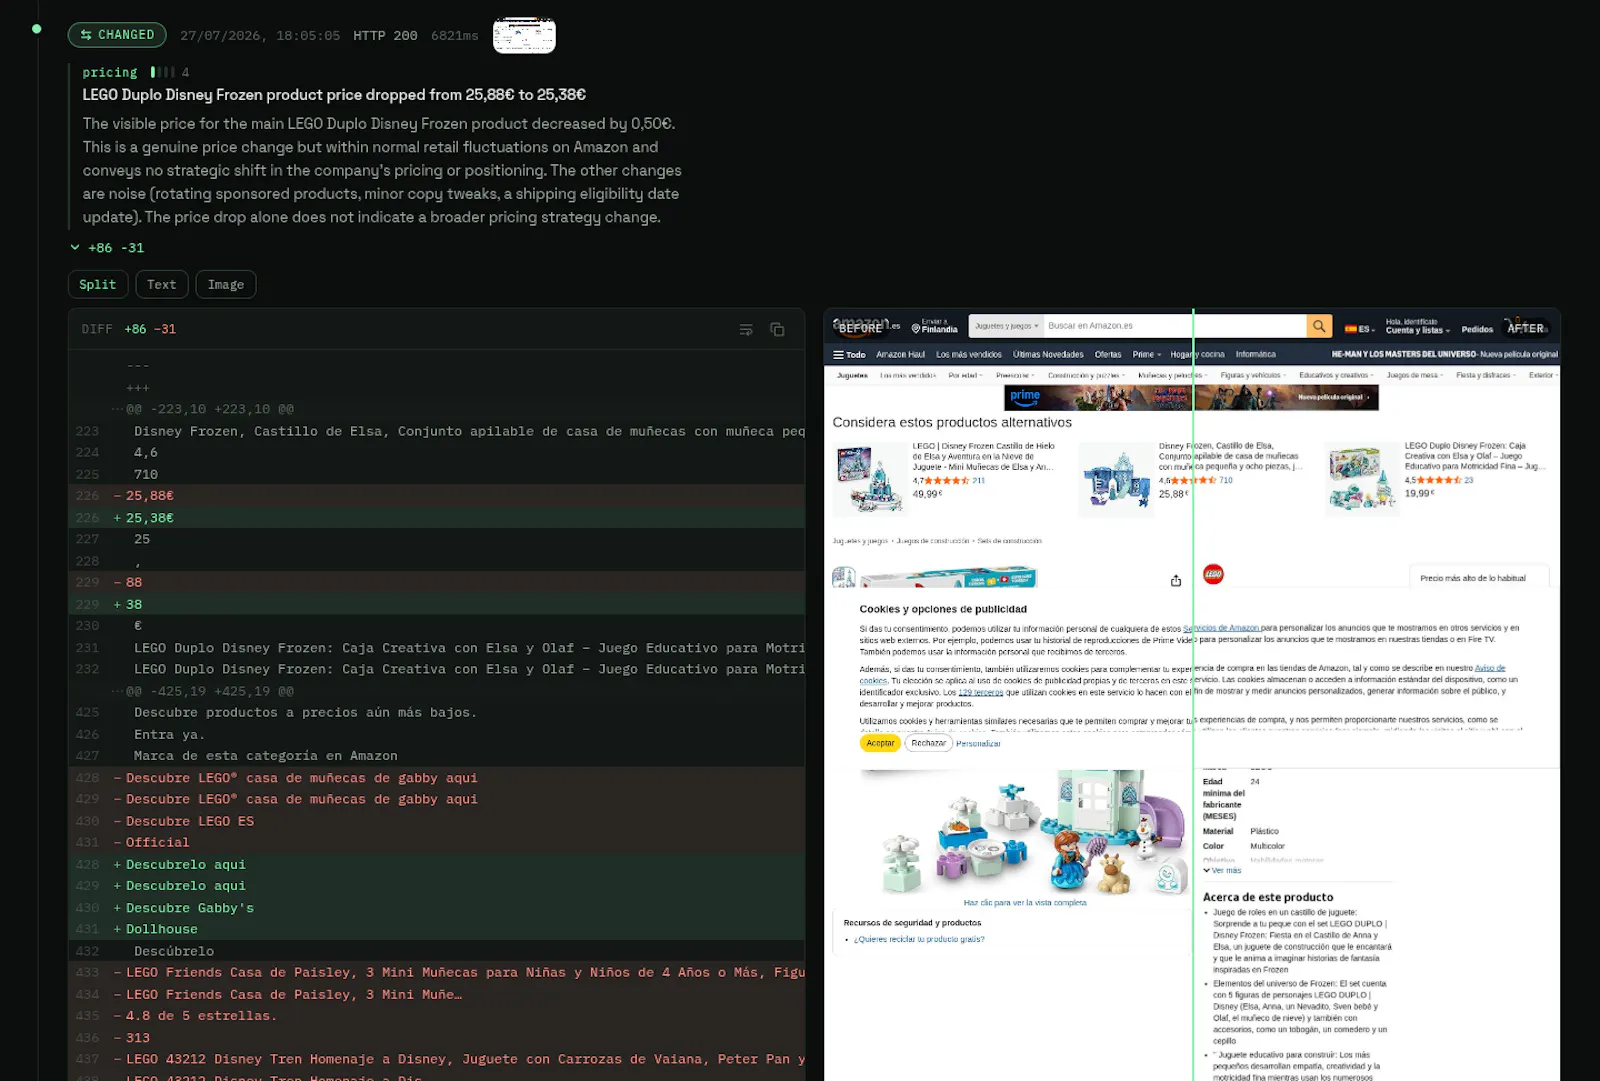Click the 'pricing' category tag

coord(110,72)
